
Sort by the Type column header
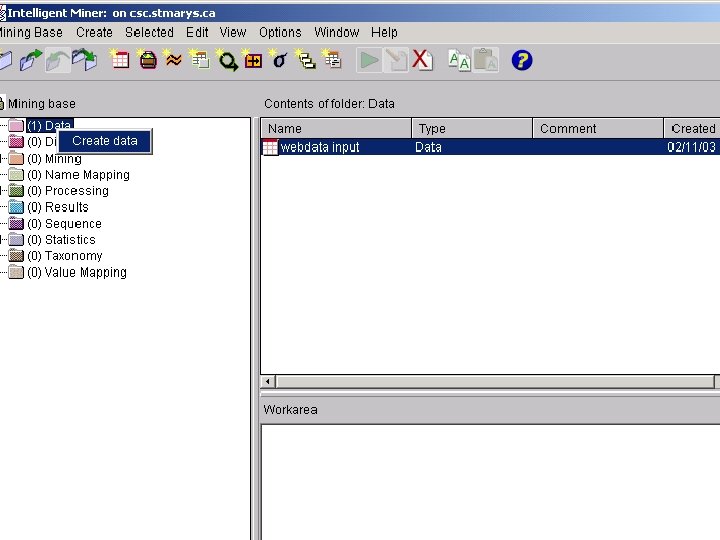tap(472, 129)
